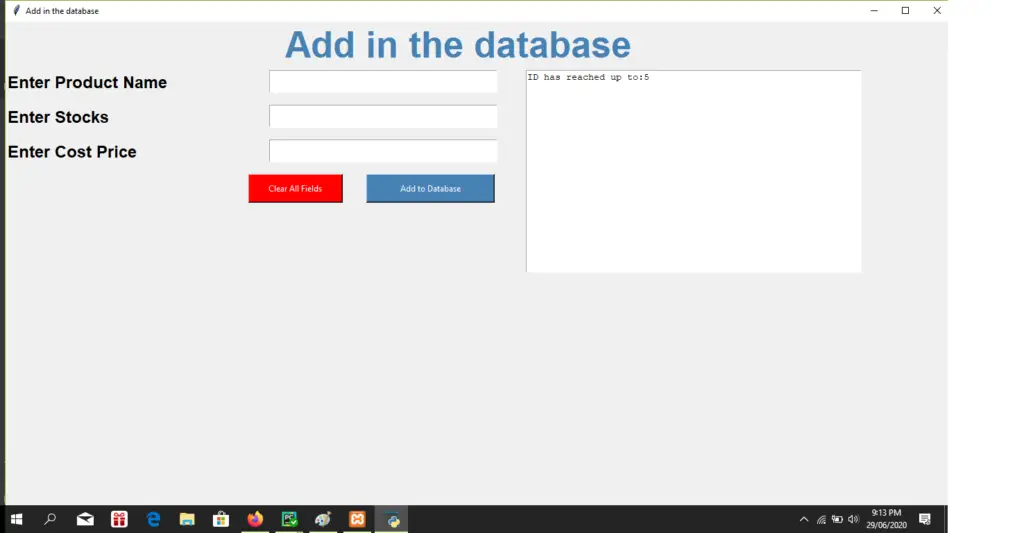The width and height of the screenshot is (1024, 533).
Task: Click the 'ID has reached up to:5' text
Action: [x=588, y=77]
